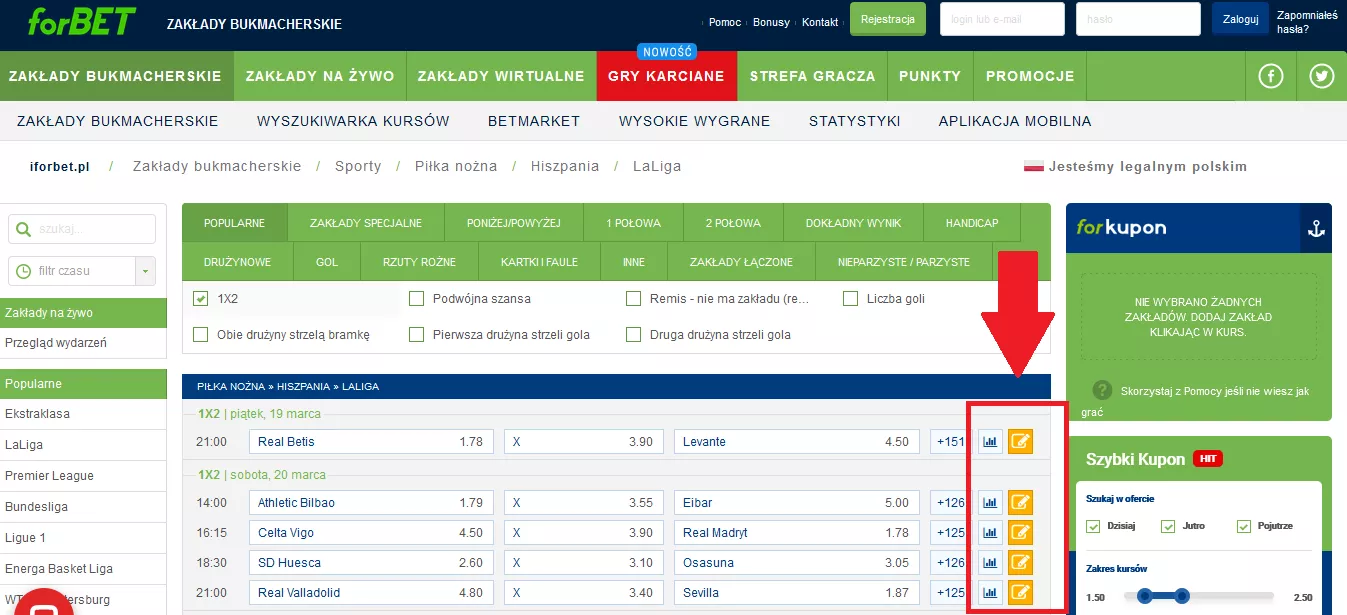Open the forBET Facebook page icon
Viewport: 1347px width, 615px height.
[1271, 76]
